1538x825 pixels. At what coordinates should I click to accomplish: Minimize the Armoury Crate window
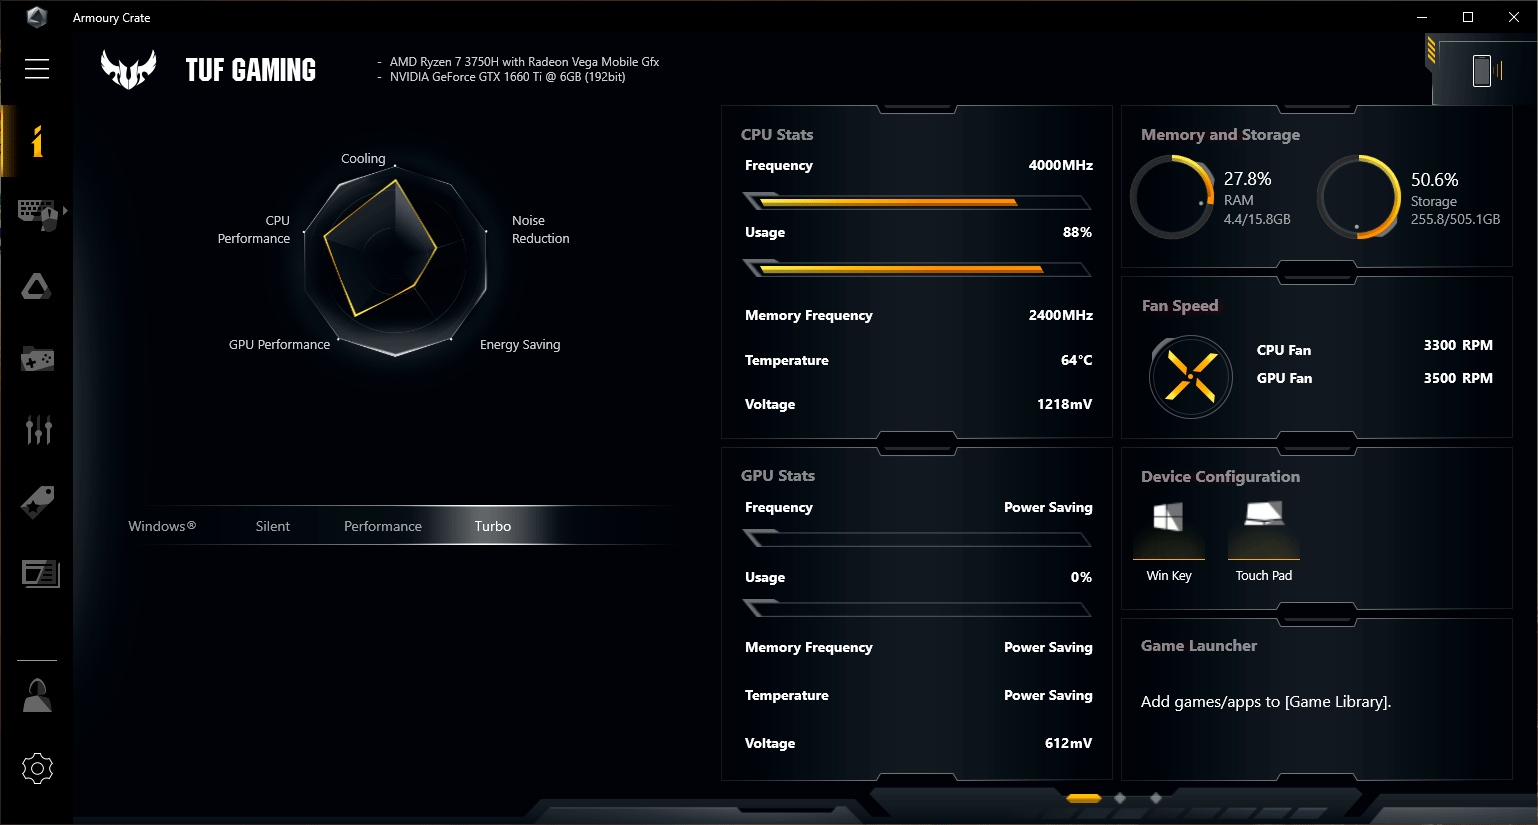(x=1422, y=17)
